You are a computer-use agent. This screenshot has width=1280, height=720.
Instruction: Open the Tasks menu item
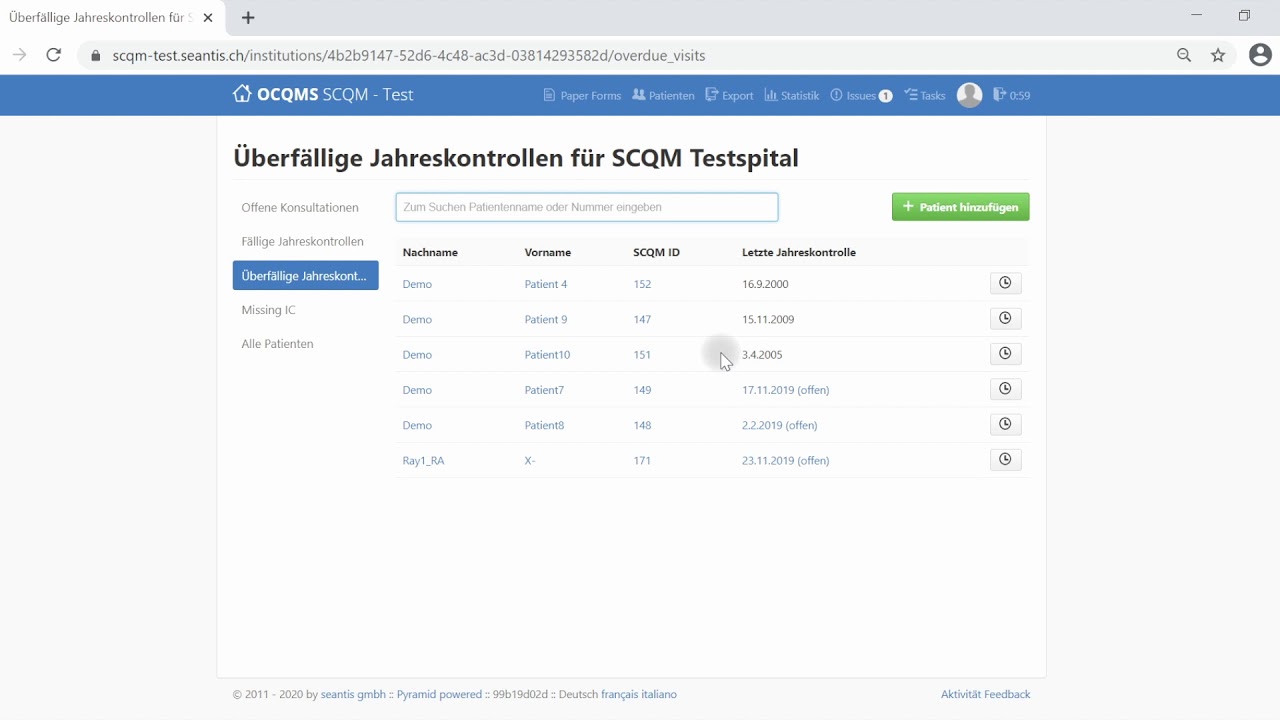point(925,96)
